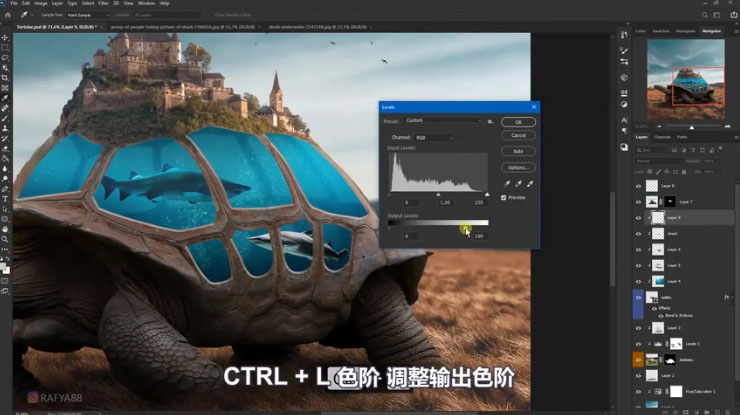Image resolution: width=740 pixels, height=415 pixels.
Task: Click the gray point eyedropper in Levels
Action: pyautogui.click(x=518, y=184)
